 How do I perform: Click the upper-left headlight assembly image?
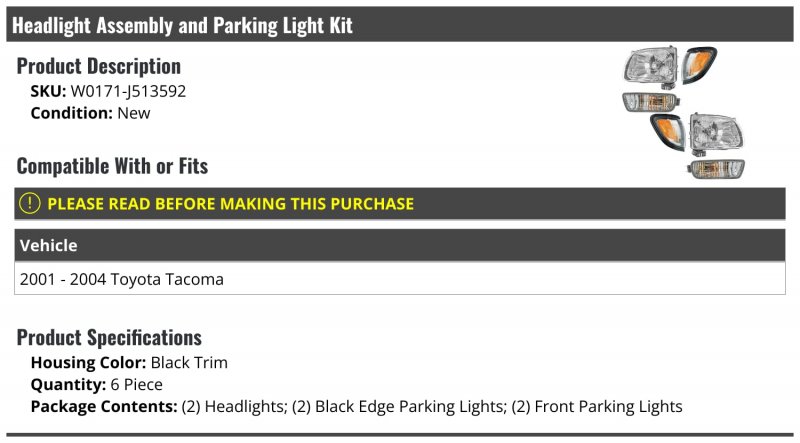(650, 68)
